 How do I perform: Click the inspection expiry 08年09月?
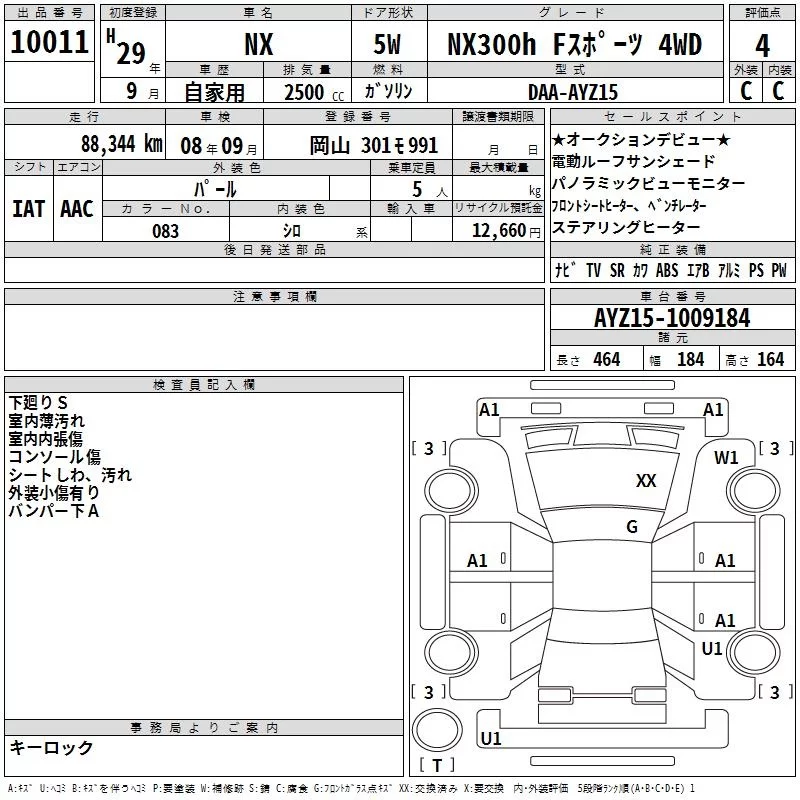(x=219, y=146)
